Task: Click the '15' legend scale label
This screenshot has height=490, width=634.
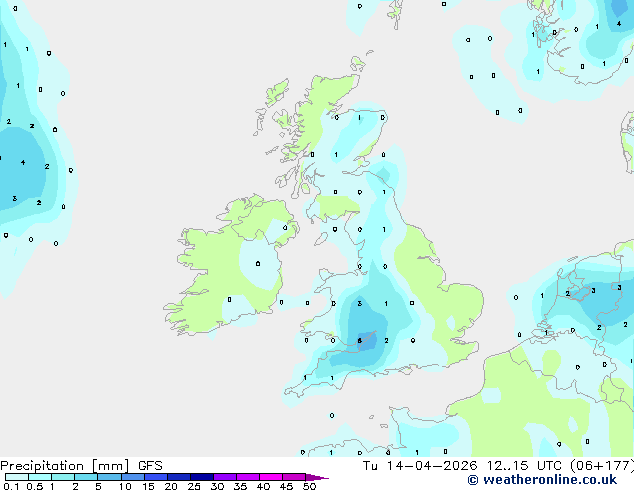Action: point(148,486)
